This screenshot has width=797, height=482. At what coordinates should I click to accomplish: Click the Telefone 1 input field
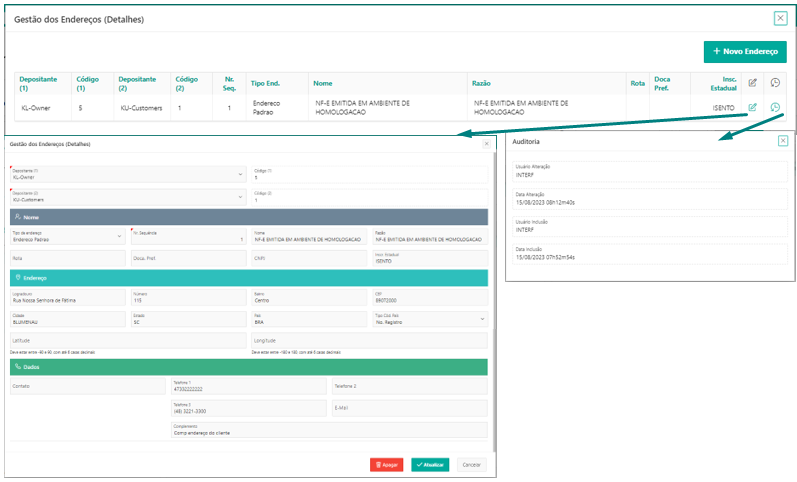point(249,386)
